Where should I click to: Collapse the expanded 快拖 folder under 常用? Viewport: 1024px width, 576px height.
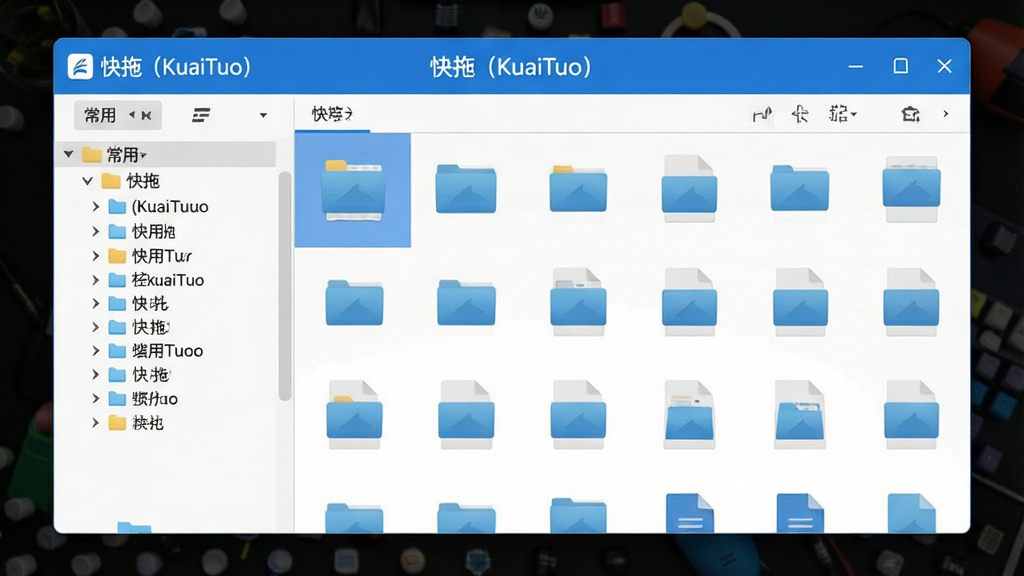coord(88,181)
